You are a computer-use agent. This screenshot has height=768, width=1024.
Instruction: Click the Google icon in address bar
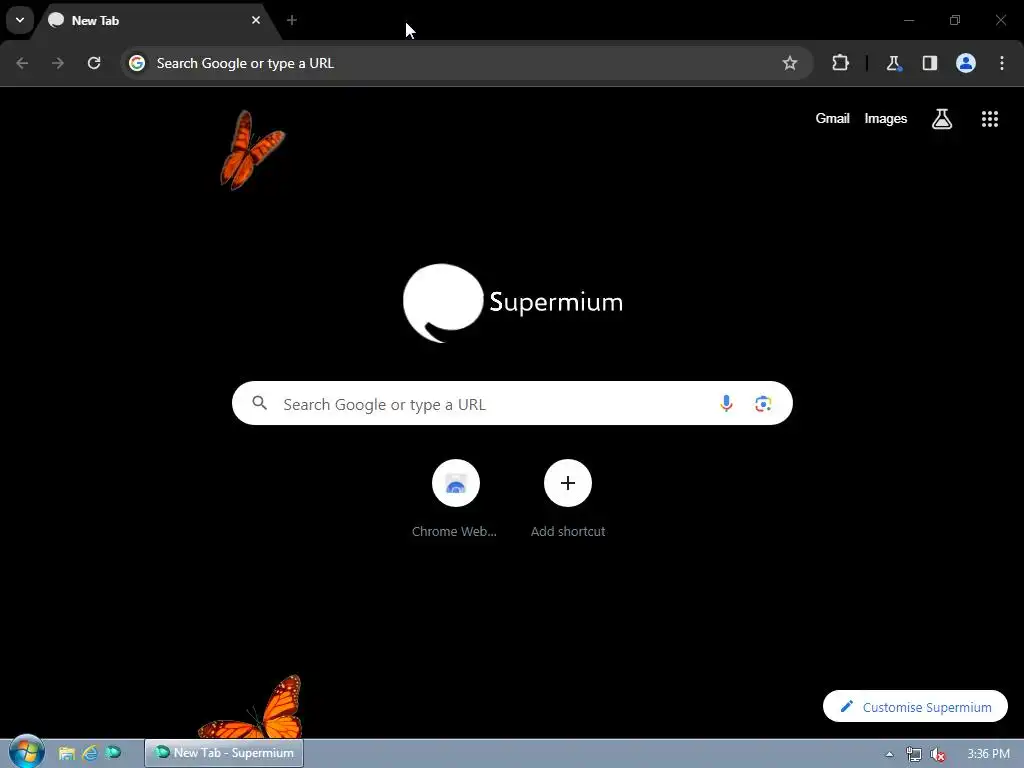[x=136, y=63]
